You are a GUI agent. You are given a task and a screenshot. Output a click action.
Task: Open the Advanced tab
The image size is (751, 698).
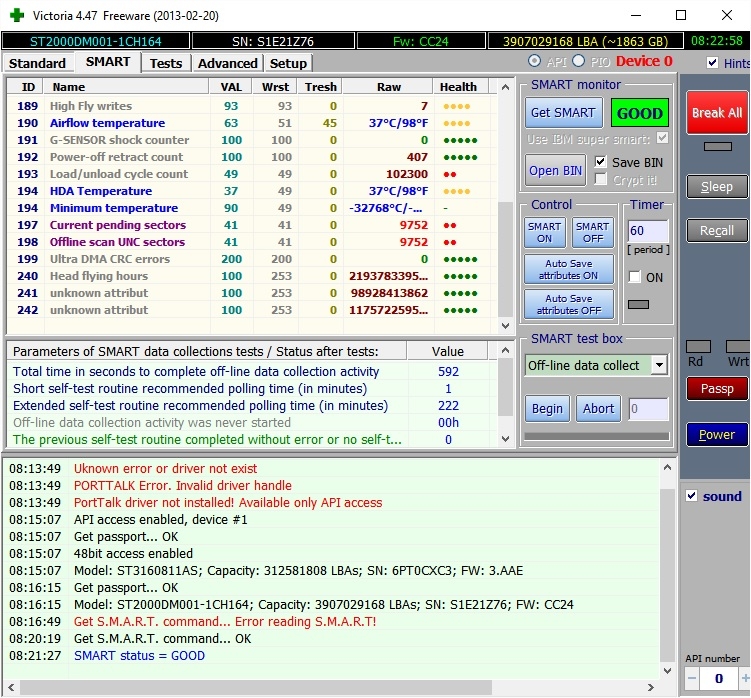[228, 63]
